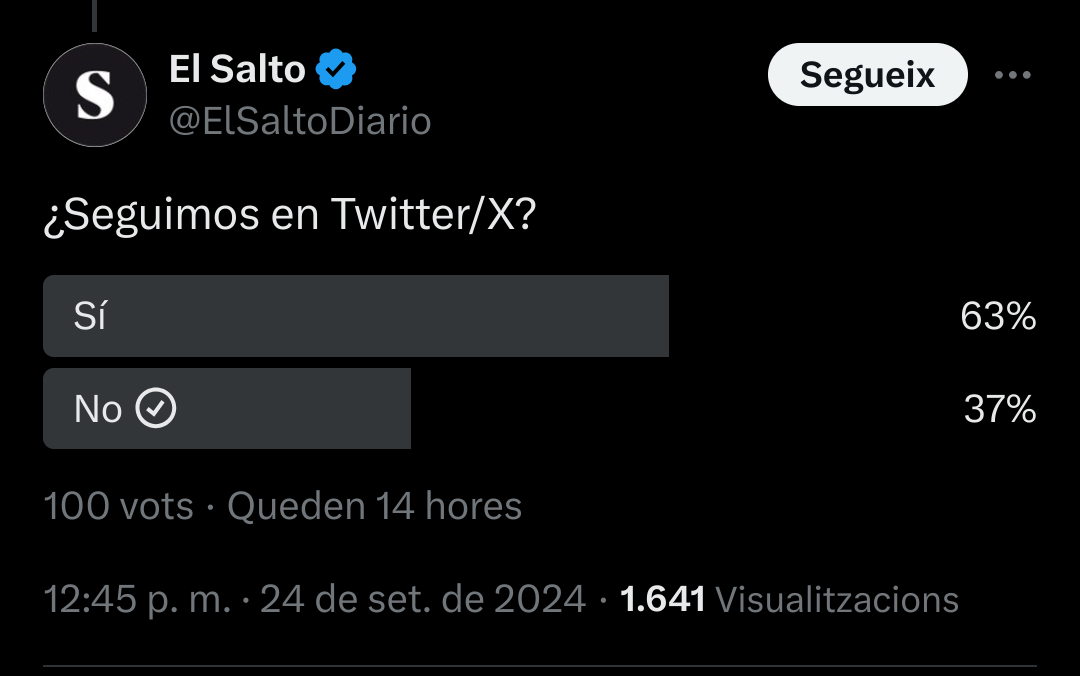
Task: Click the checkmark icon beside No
Action: (156, 408)
